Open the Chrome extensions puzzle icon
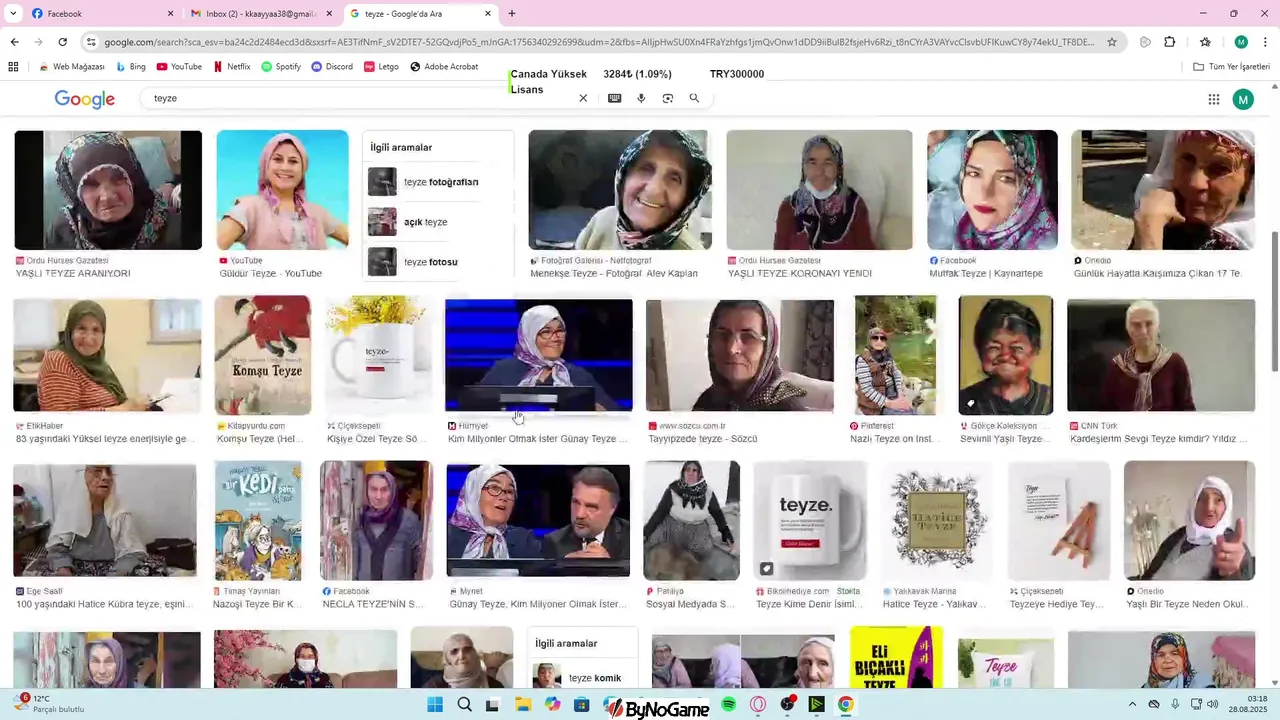 point(1170,42)
